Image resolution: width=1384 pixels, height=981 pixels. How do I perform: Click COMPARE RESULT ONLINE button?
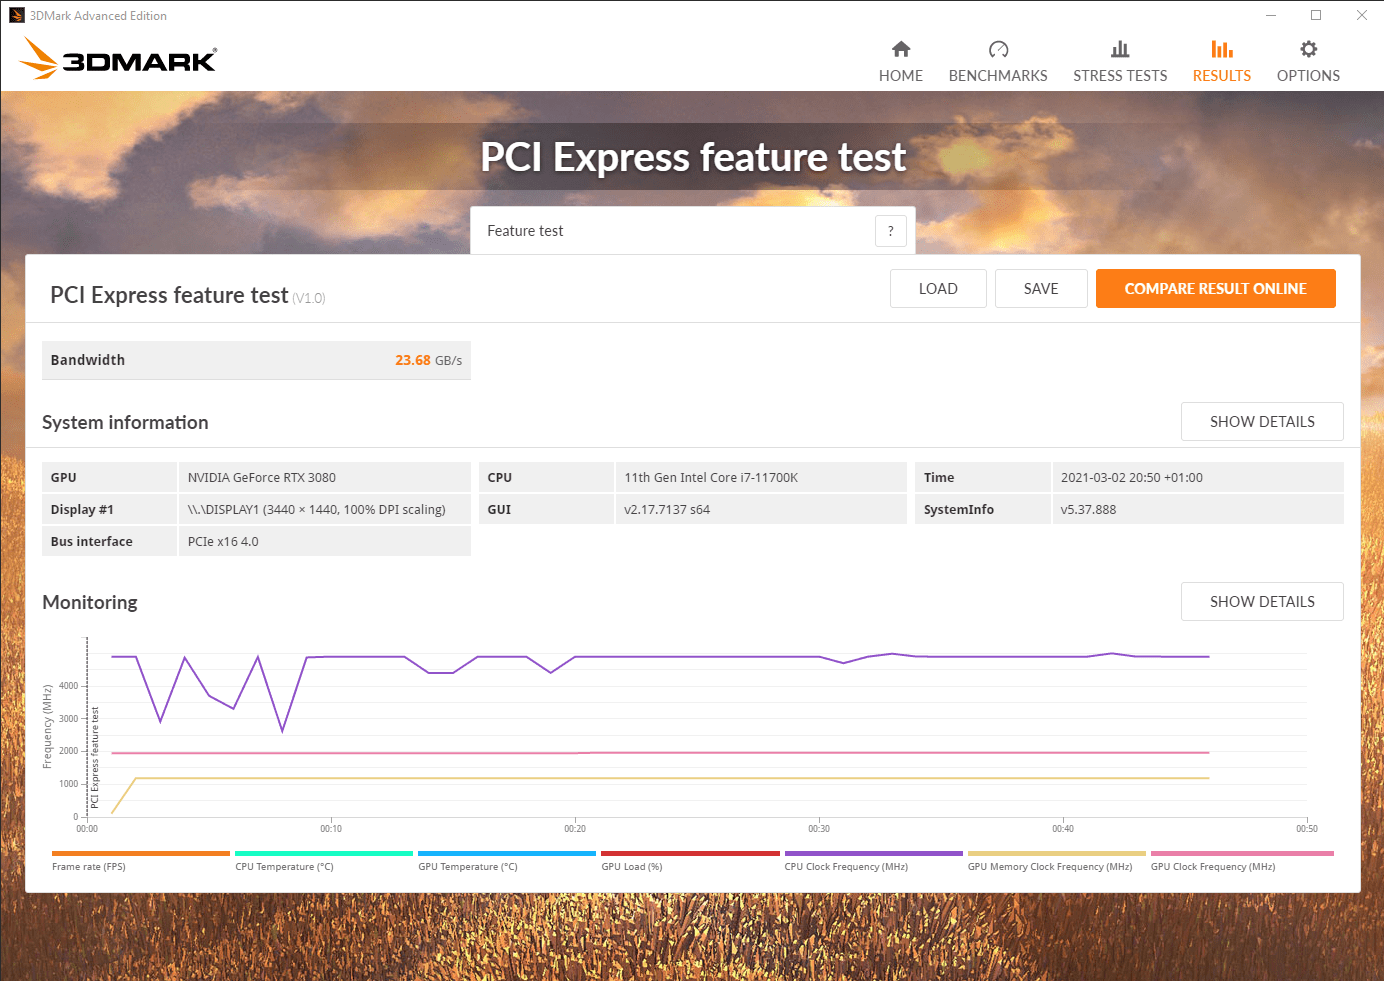click(1216, 289)
